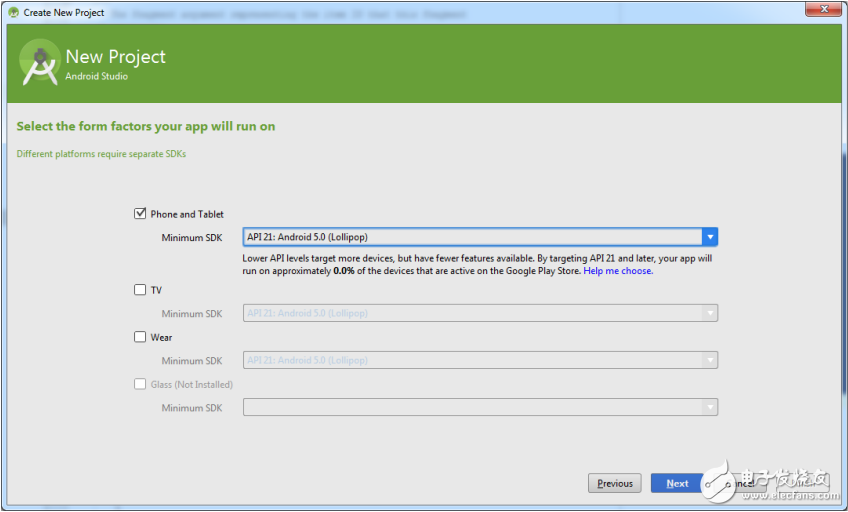Proceed with the Next button
Image resolution: width=848 pixels, height=512 pixels.
point(677,483)
